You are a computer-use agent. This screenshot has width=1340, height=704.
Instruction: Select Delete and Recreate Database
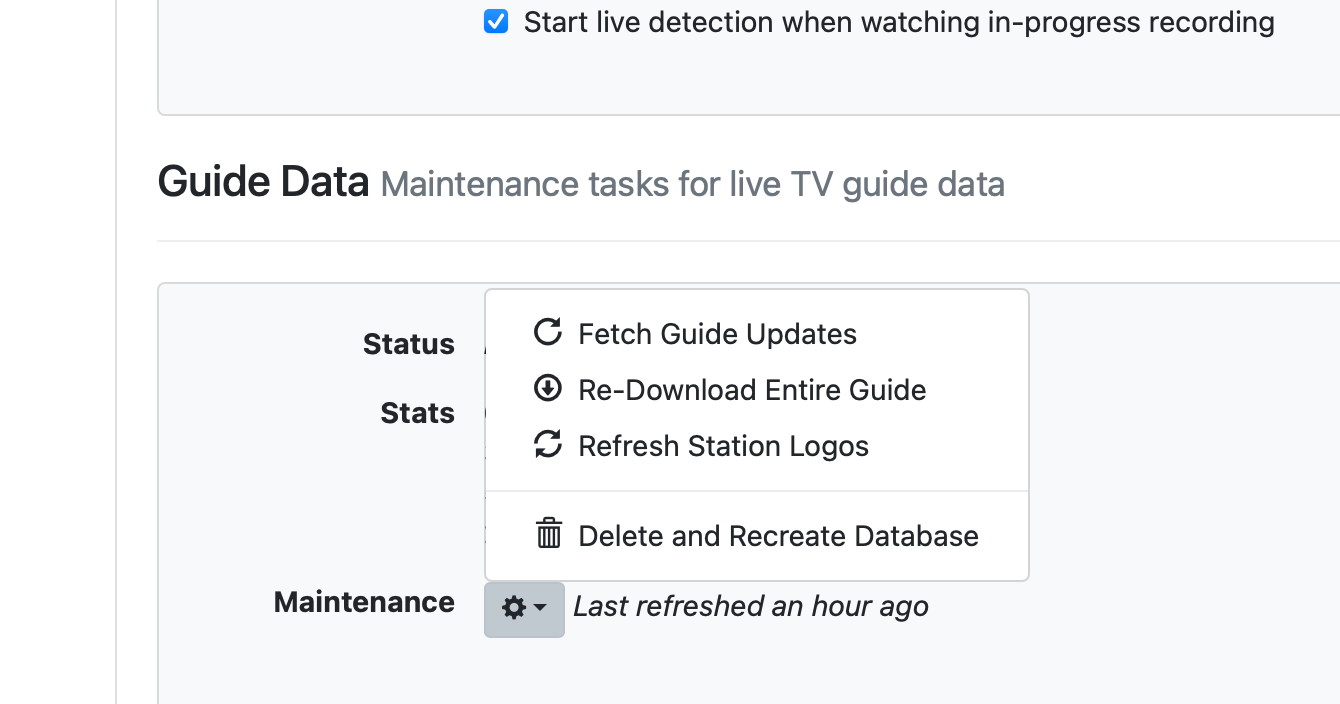(778, 536)
